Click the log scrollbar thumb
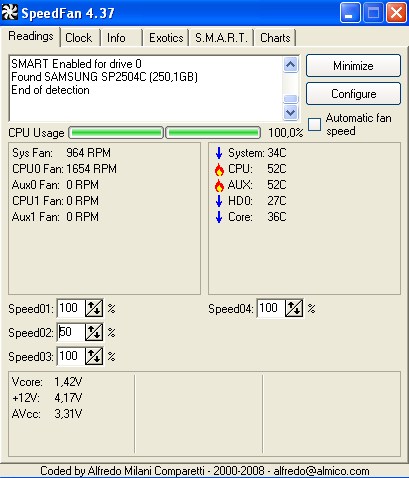 [x=290, y=99]
